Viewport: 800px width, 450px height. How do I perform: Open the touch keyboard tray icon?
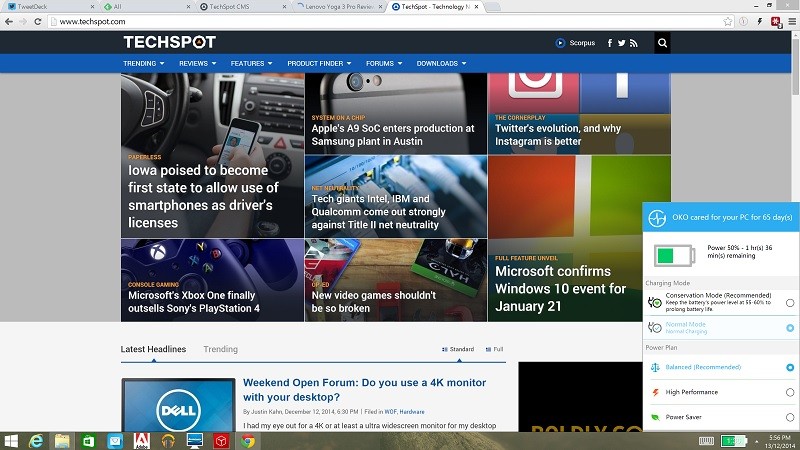coord(706,441)
